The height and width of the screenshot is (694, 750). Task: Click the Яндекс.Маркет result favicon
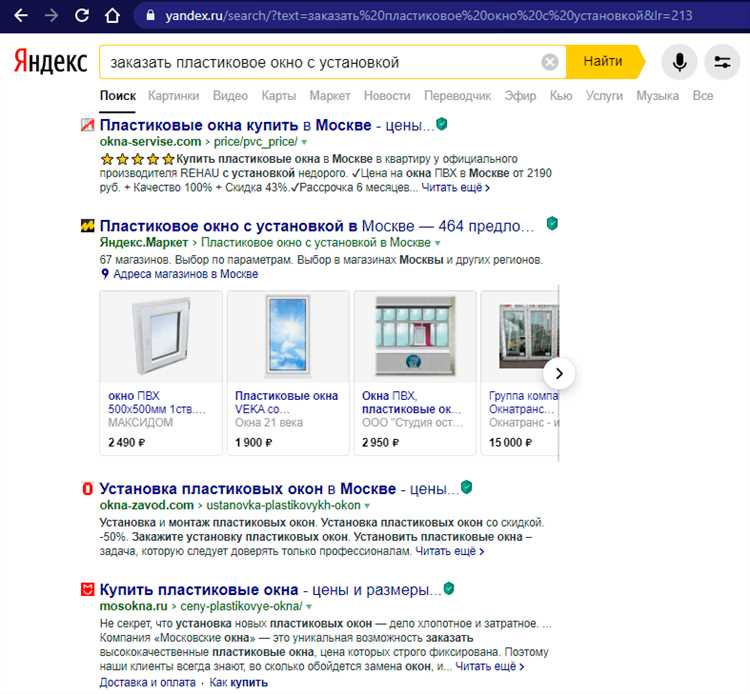(88, 225)
